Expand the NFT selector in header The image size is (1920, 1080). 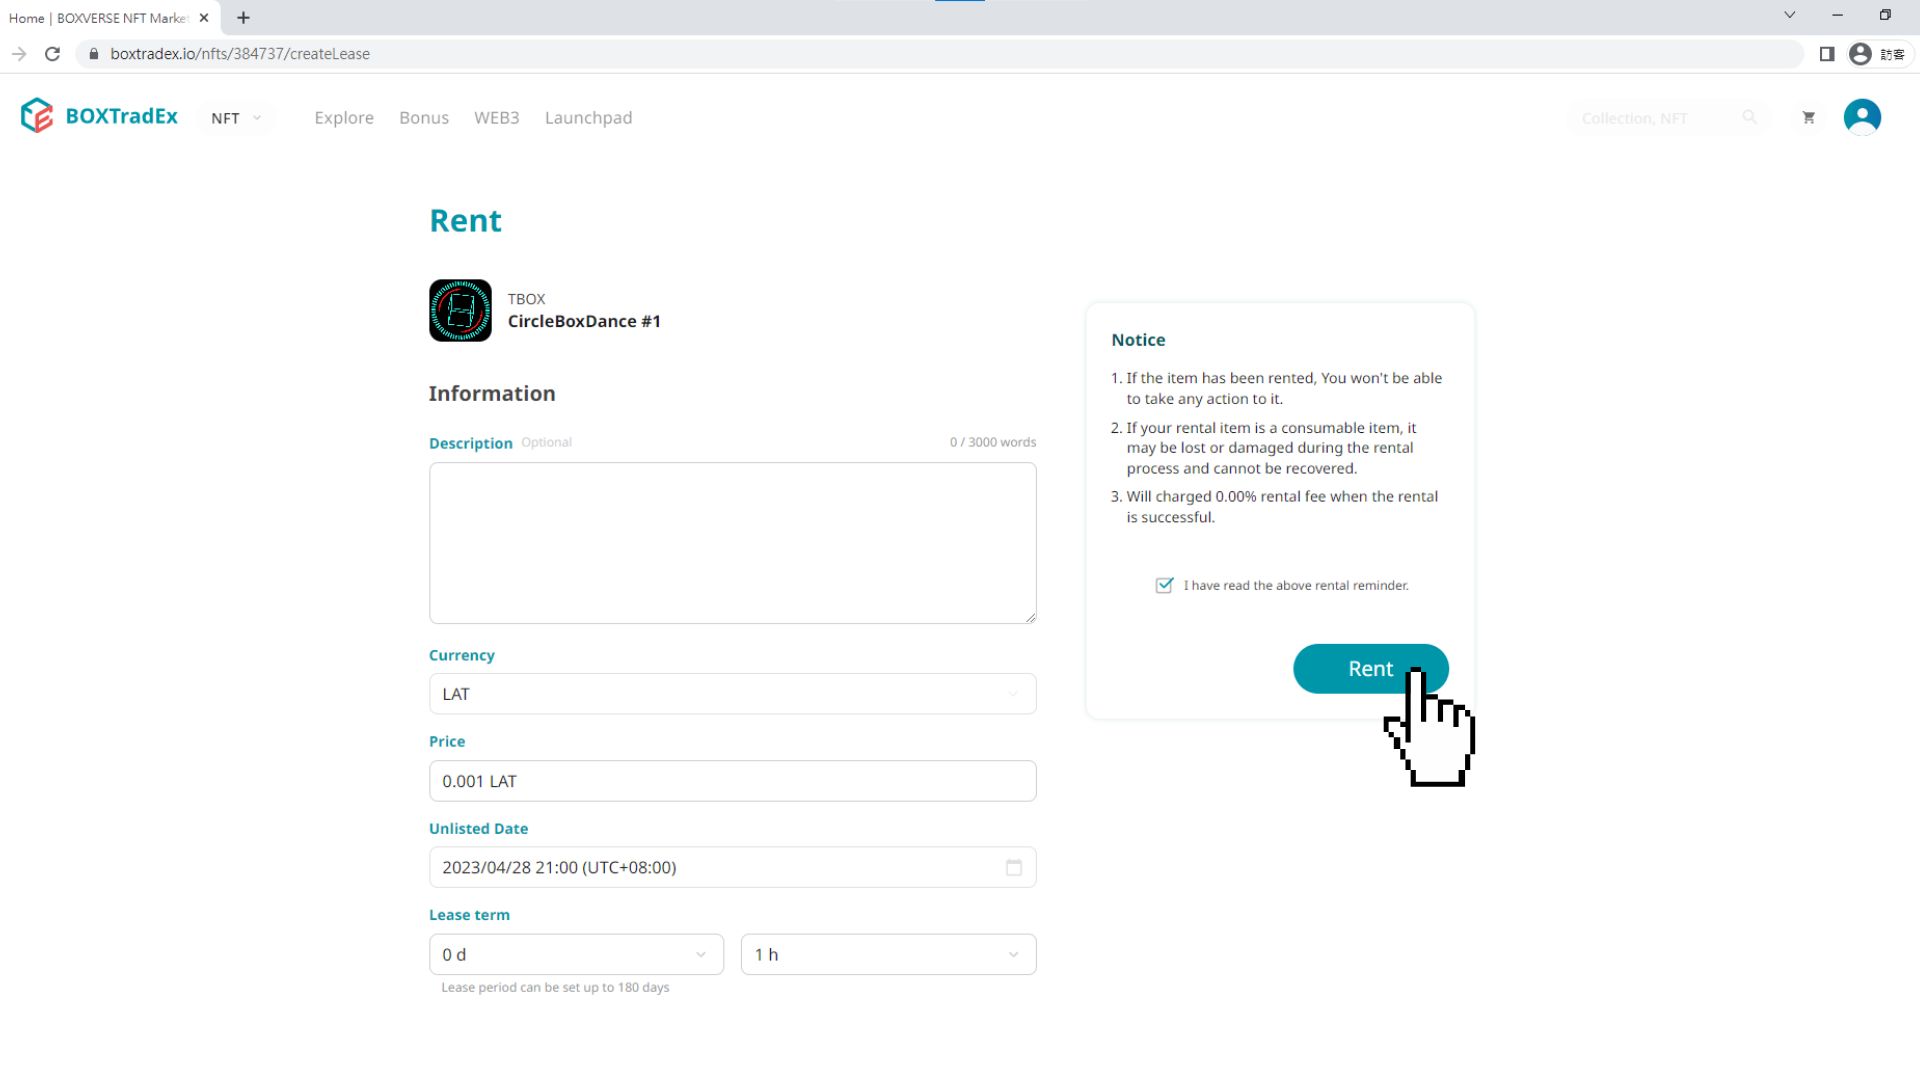[236, 118]
